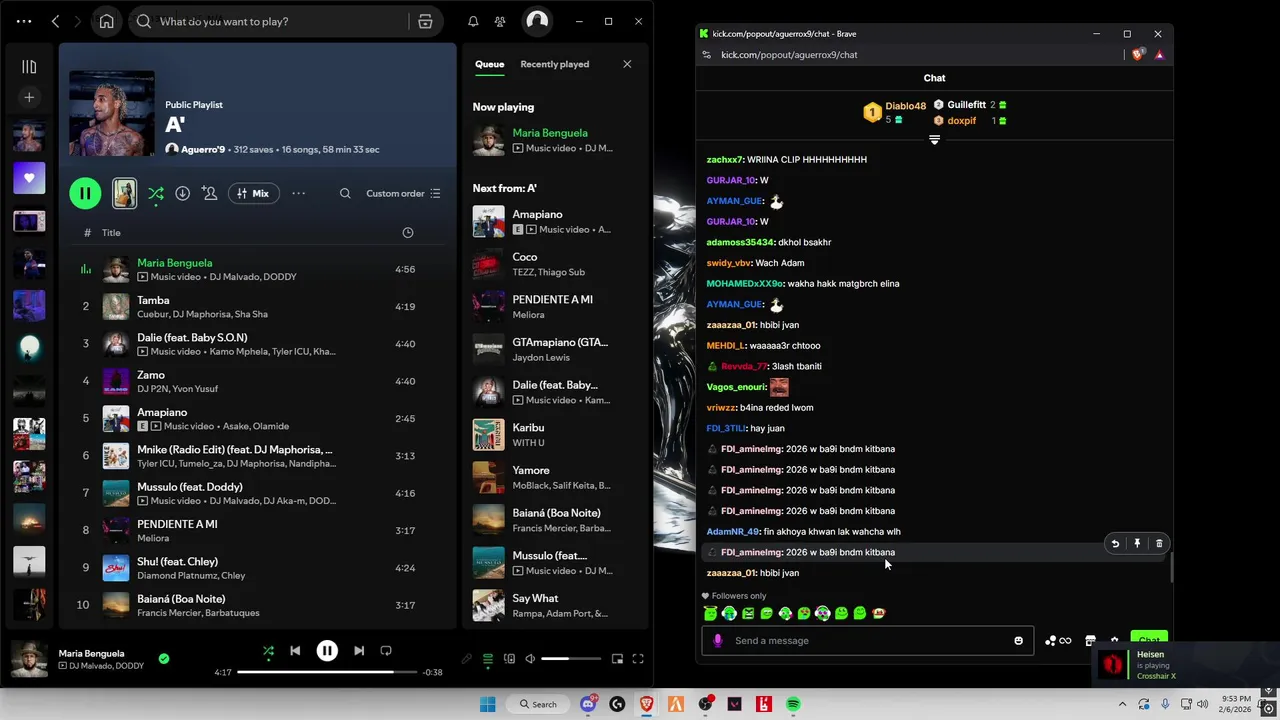The image size is (1280, 720).
Task: Toggle playlist shuffle in playlist header
Action: click(x=156, y=193)
